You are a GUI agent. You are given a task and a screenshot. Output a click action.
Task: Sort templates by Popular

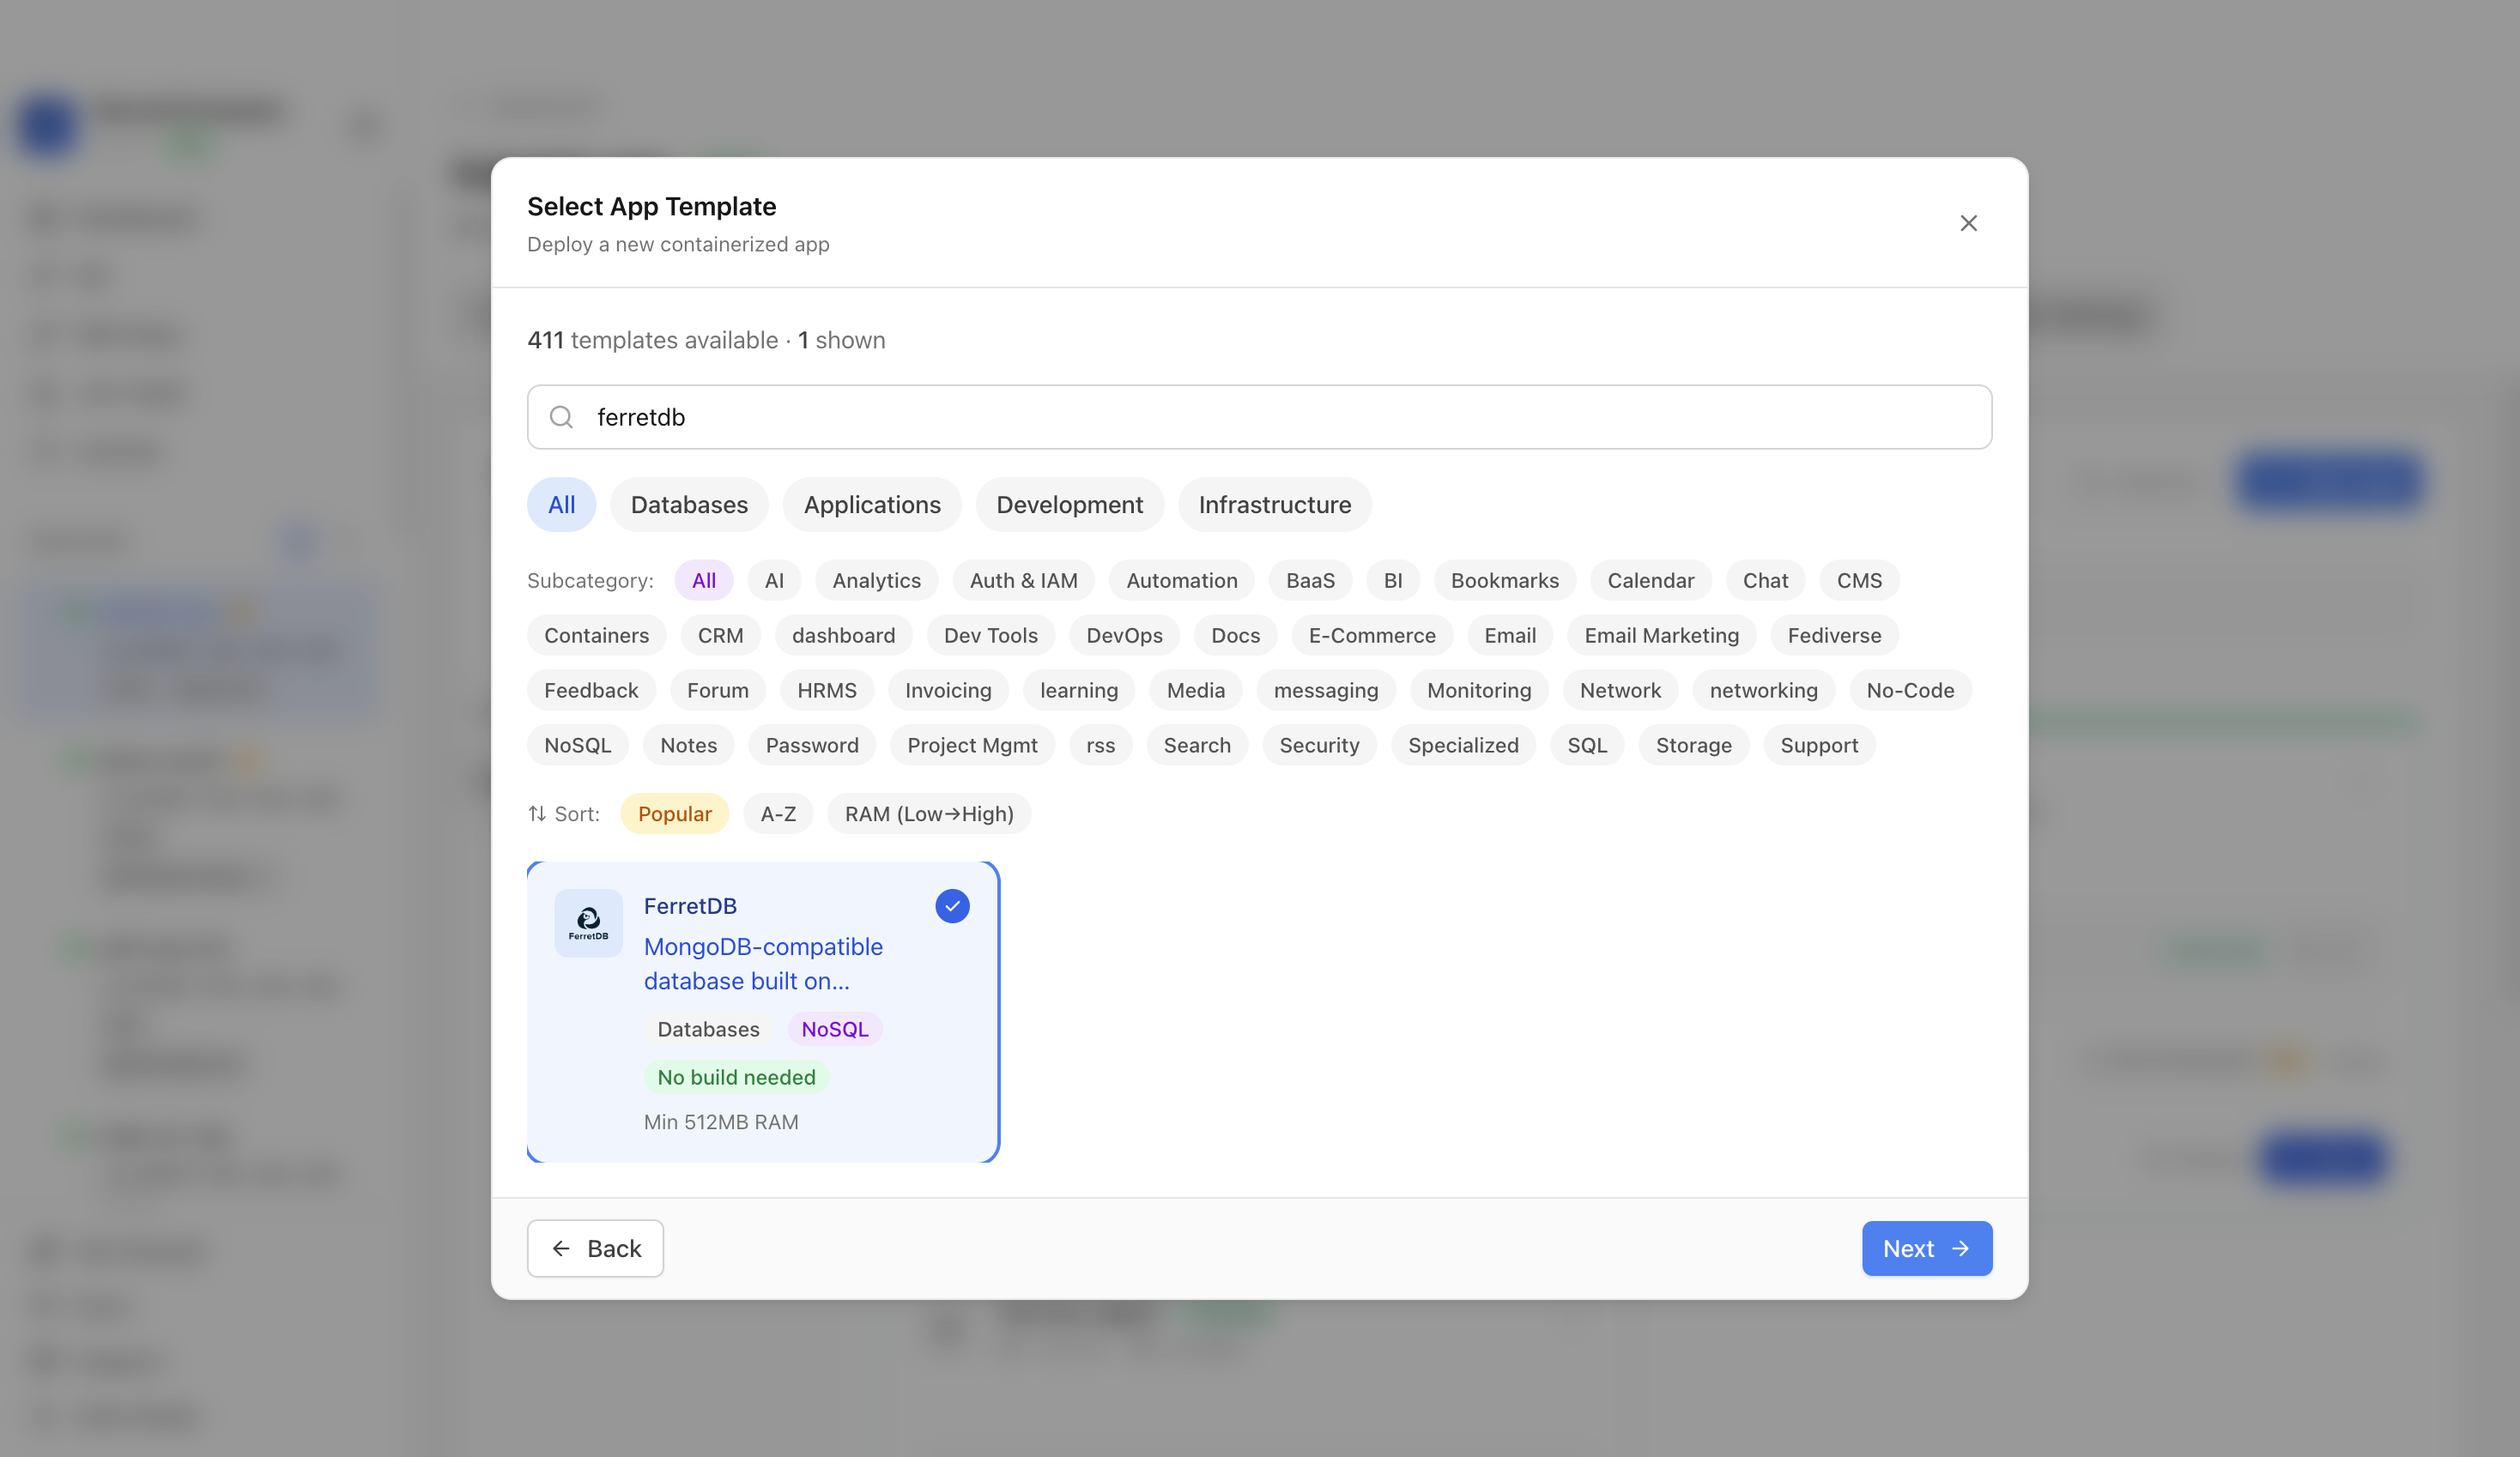(x=675, y=814)
